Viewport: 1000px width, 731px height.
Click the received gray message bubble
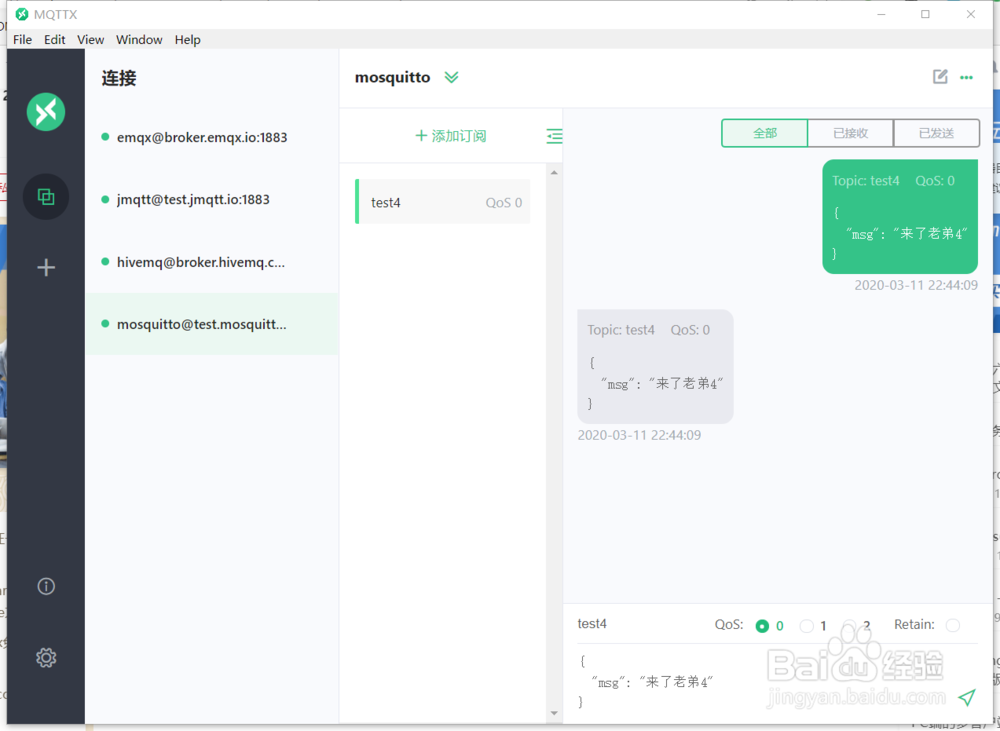(x=655, y=367)
